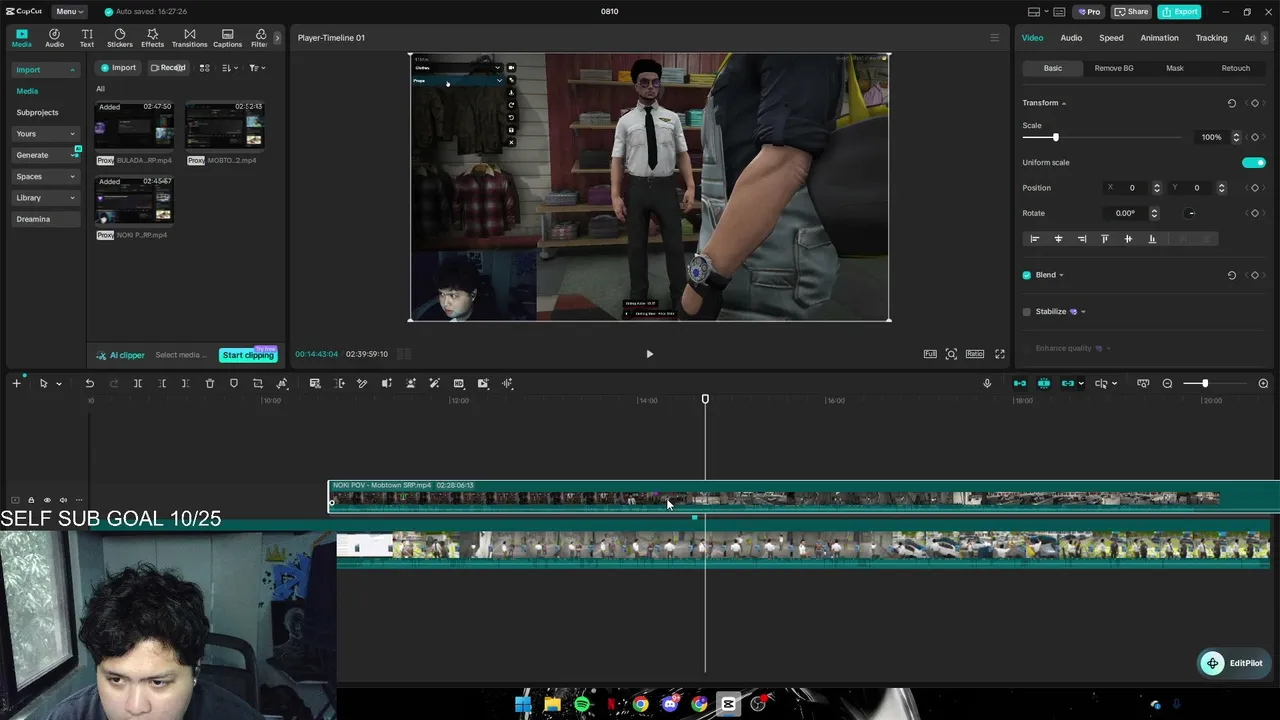
Task: Open the select tool mode dropdown
Action: point(59,384)
